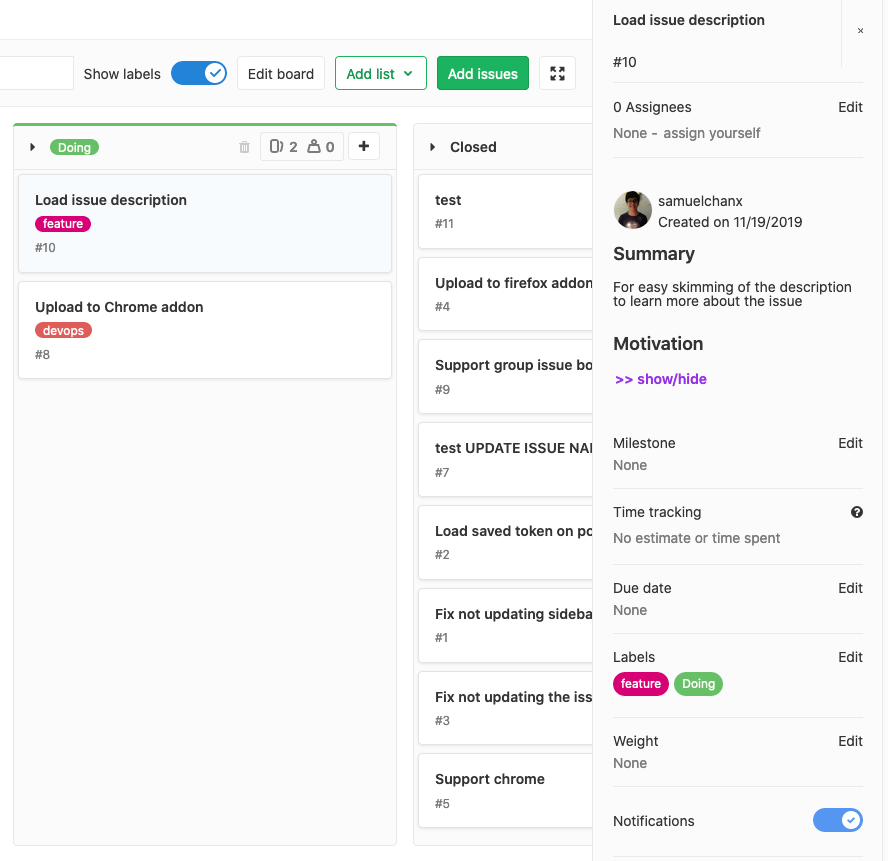Toggle the >> show/hide Motivation link
This screenshot has height=861, width=888.
pos(660,379)
